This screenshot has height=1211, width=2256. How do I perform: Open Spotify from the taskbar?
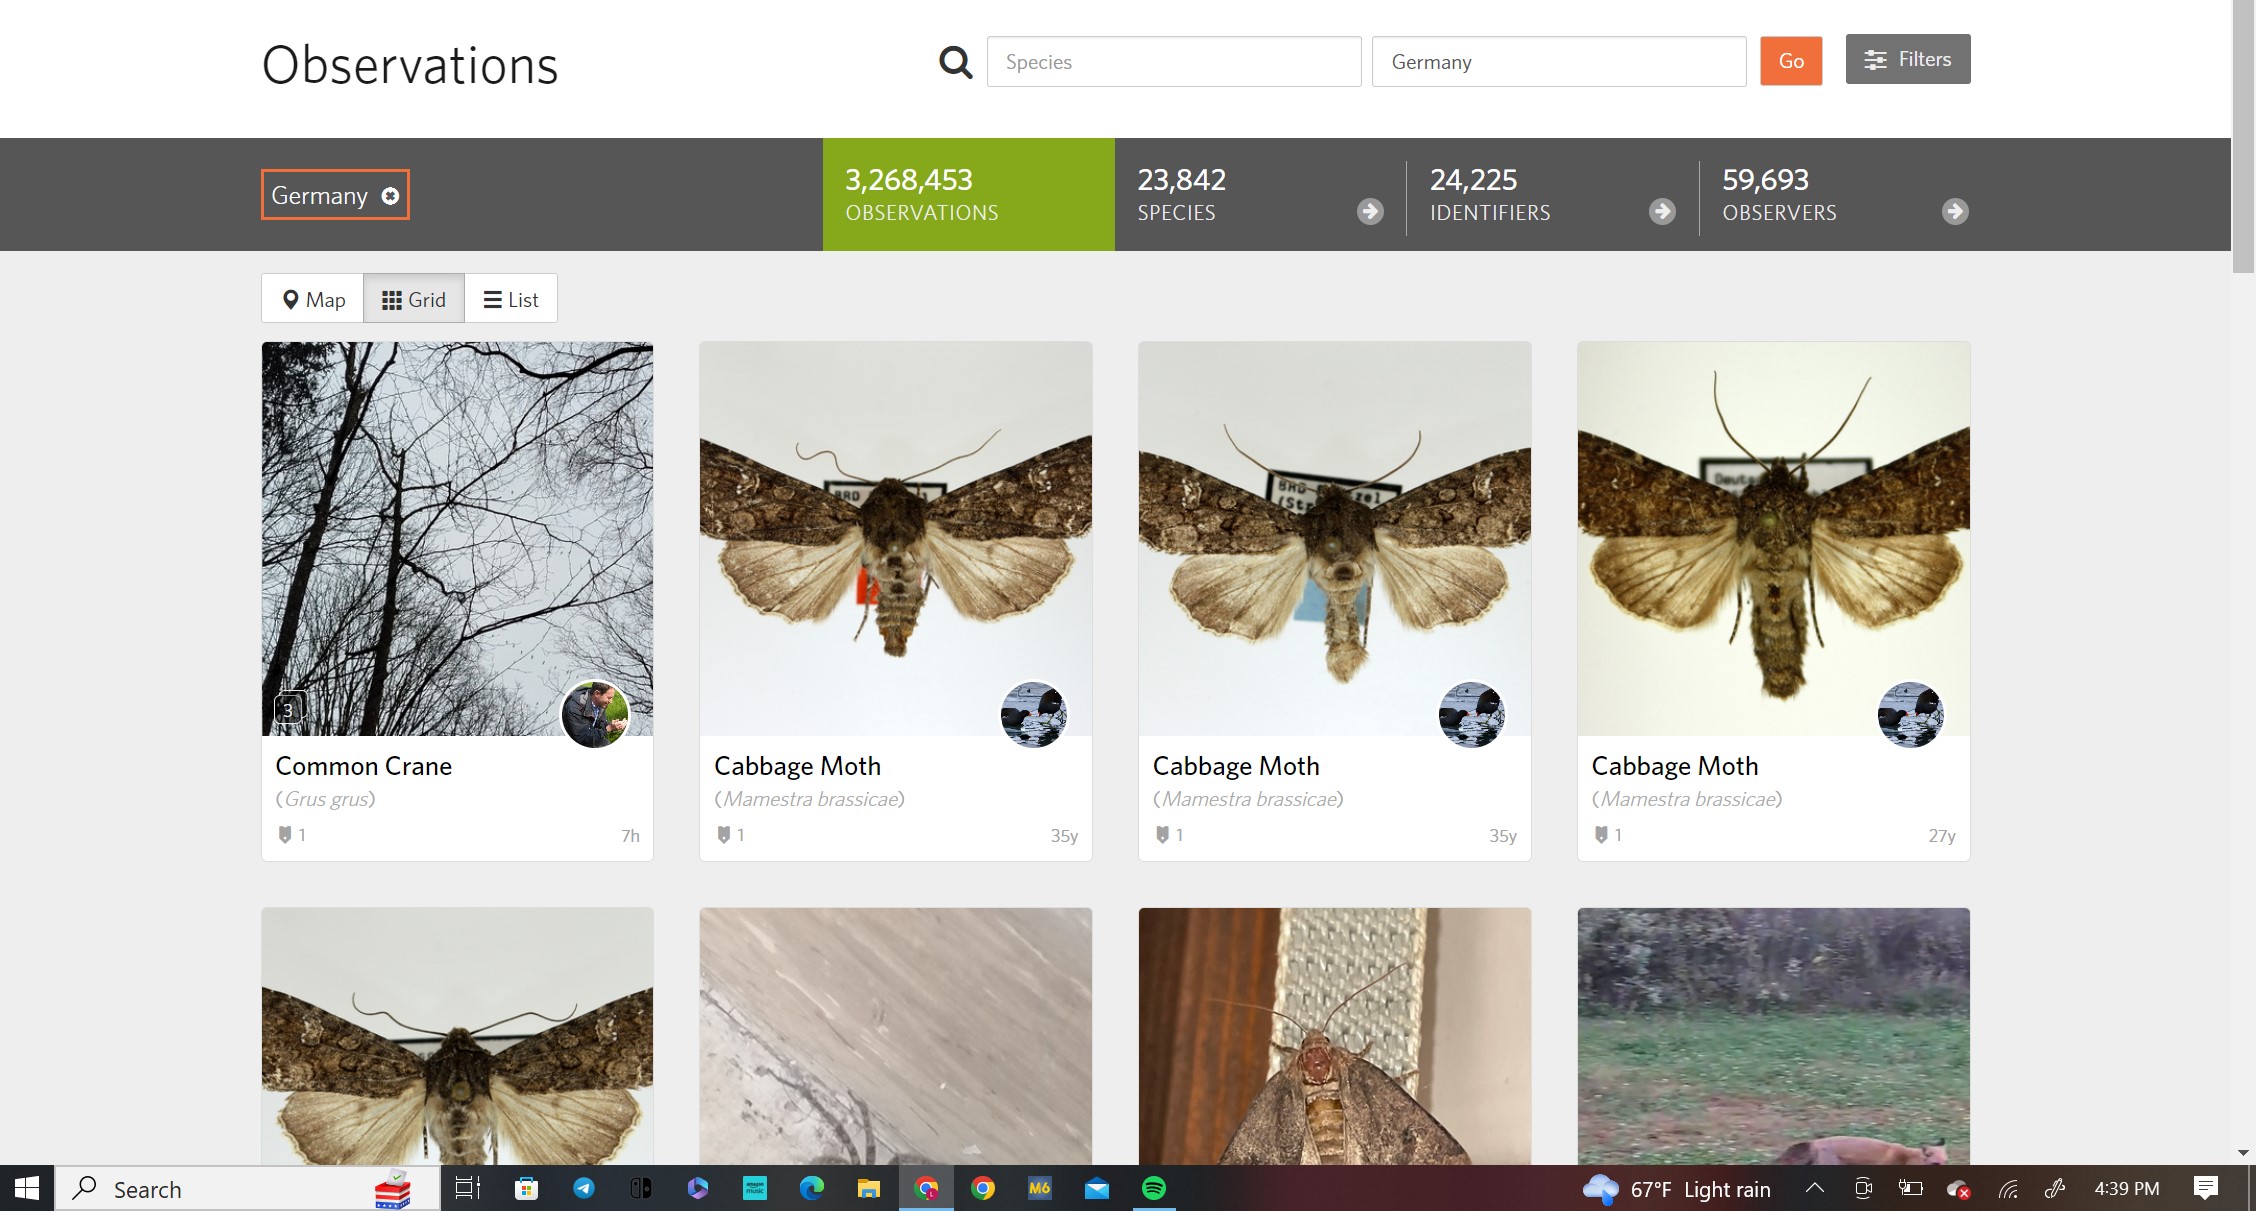click(1153, 1188)
